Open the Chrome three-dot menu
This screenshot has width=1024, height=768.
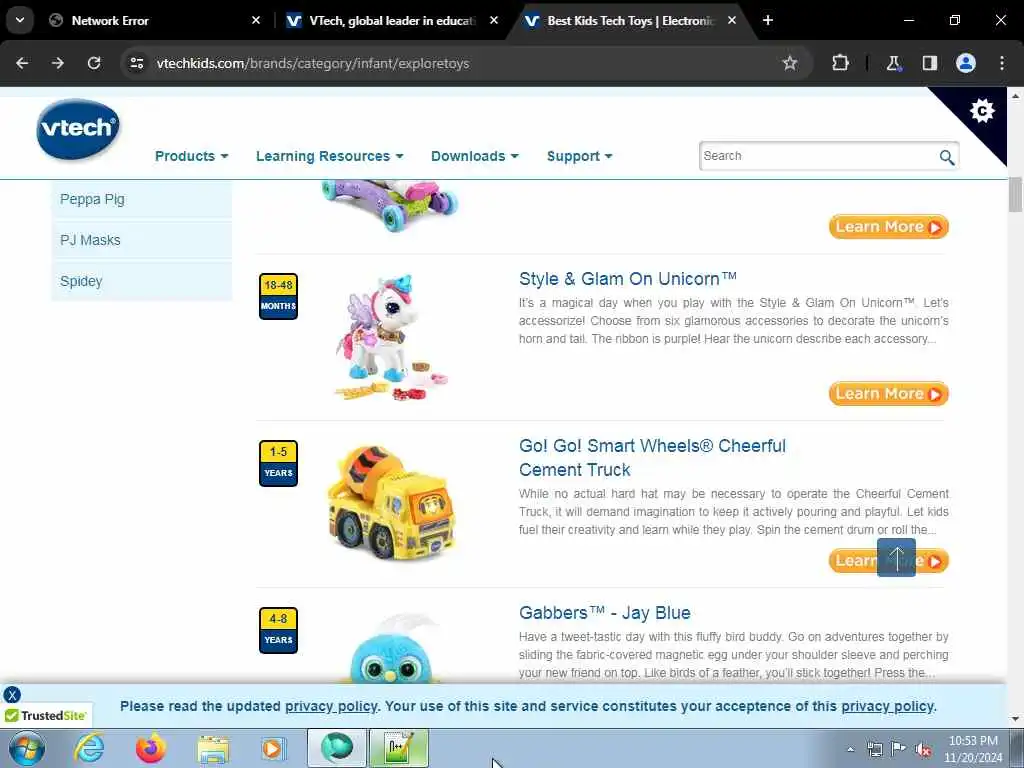(x=1002, y=63)
